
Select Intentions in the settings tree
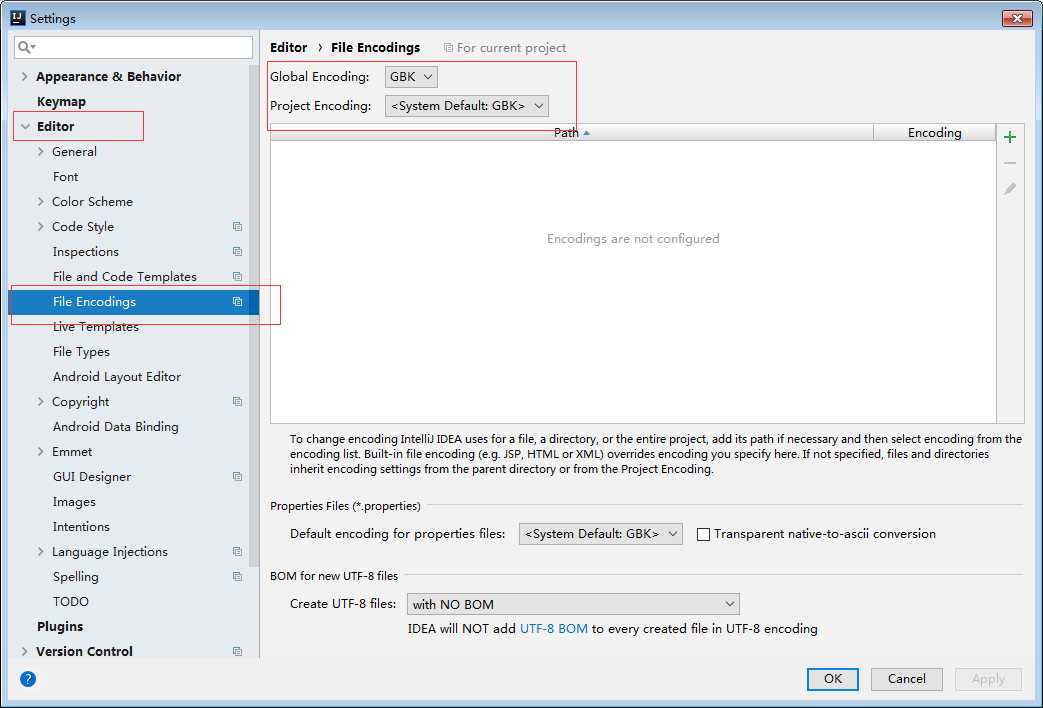click(81, 526)
